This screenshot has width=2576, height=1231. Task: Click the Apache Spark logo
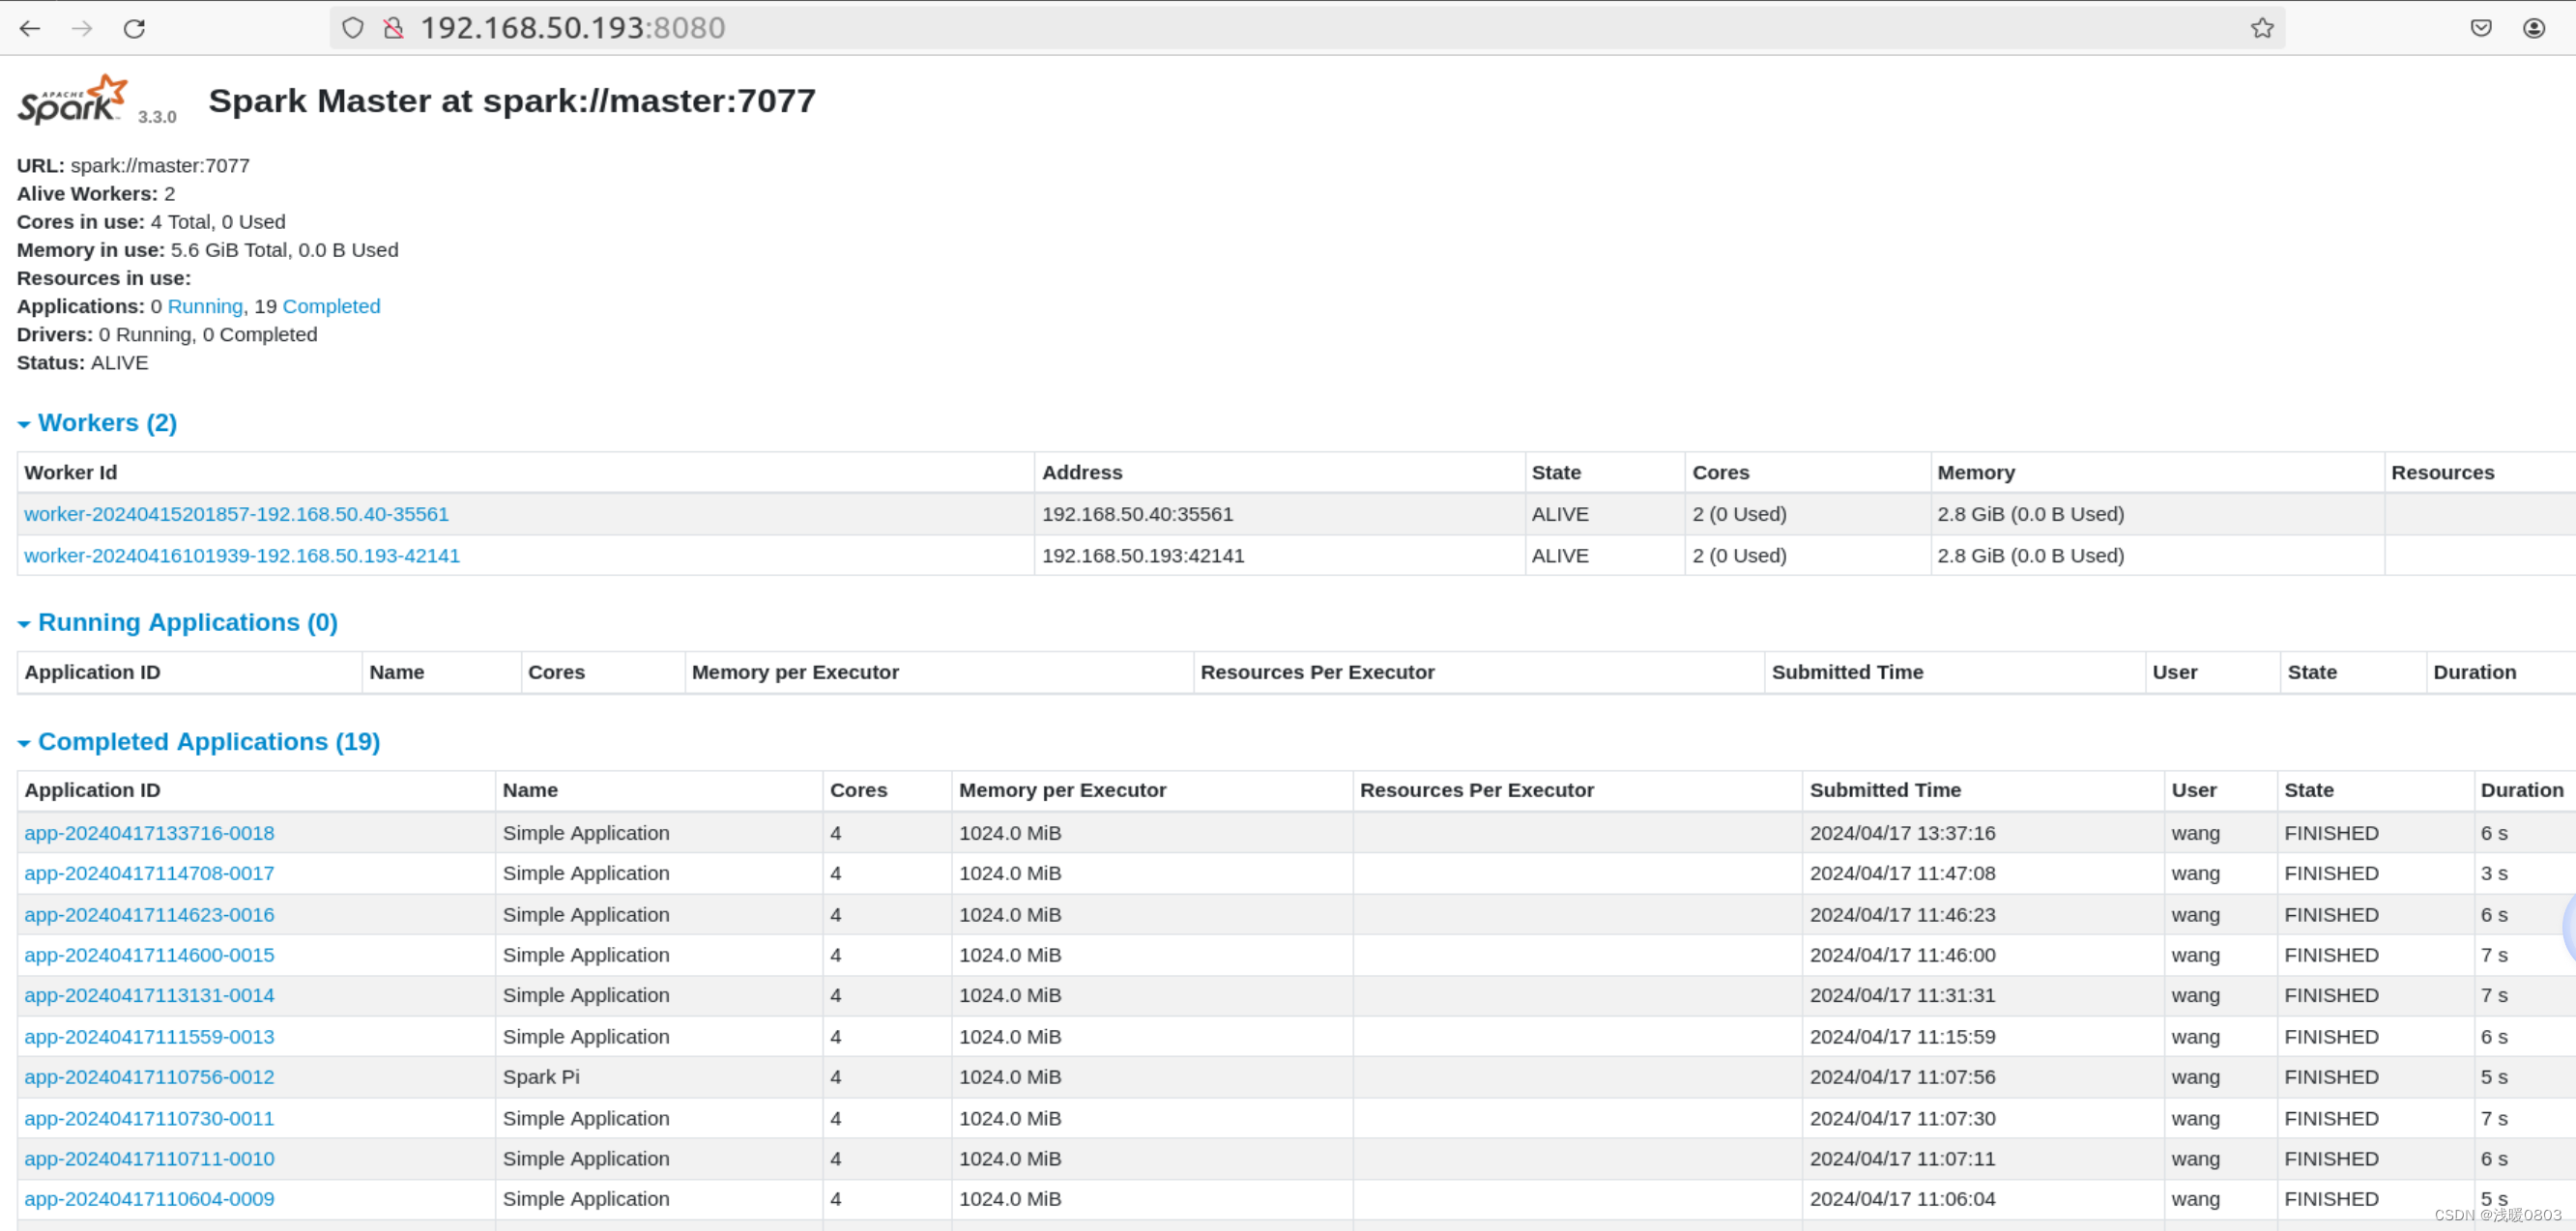click(72, 99)
